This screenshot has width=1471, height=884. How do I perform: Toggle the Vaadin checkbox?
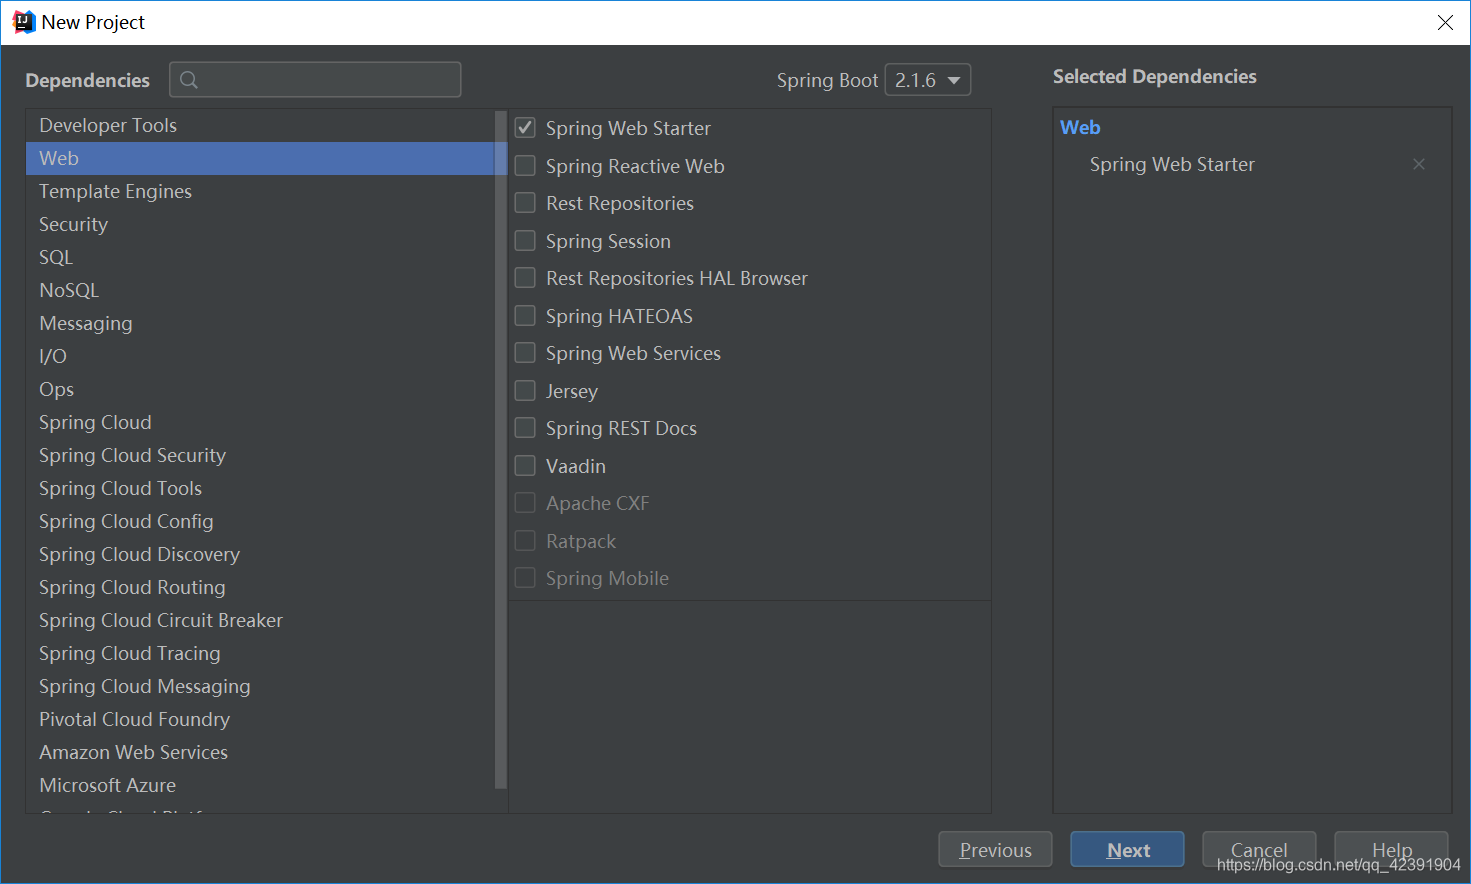click(525, 465)
